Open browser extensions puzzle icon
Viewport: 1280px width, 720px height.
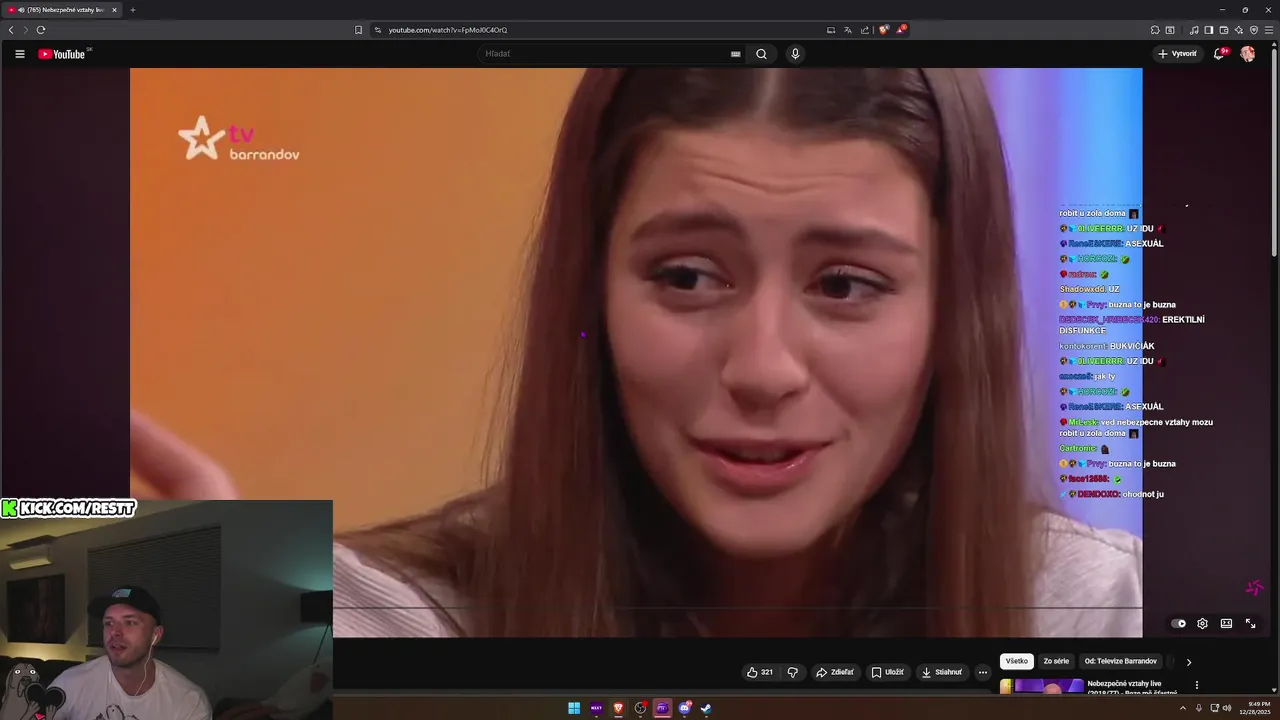(1155, 30)
